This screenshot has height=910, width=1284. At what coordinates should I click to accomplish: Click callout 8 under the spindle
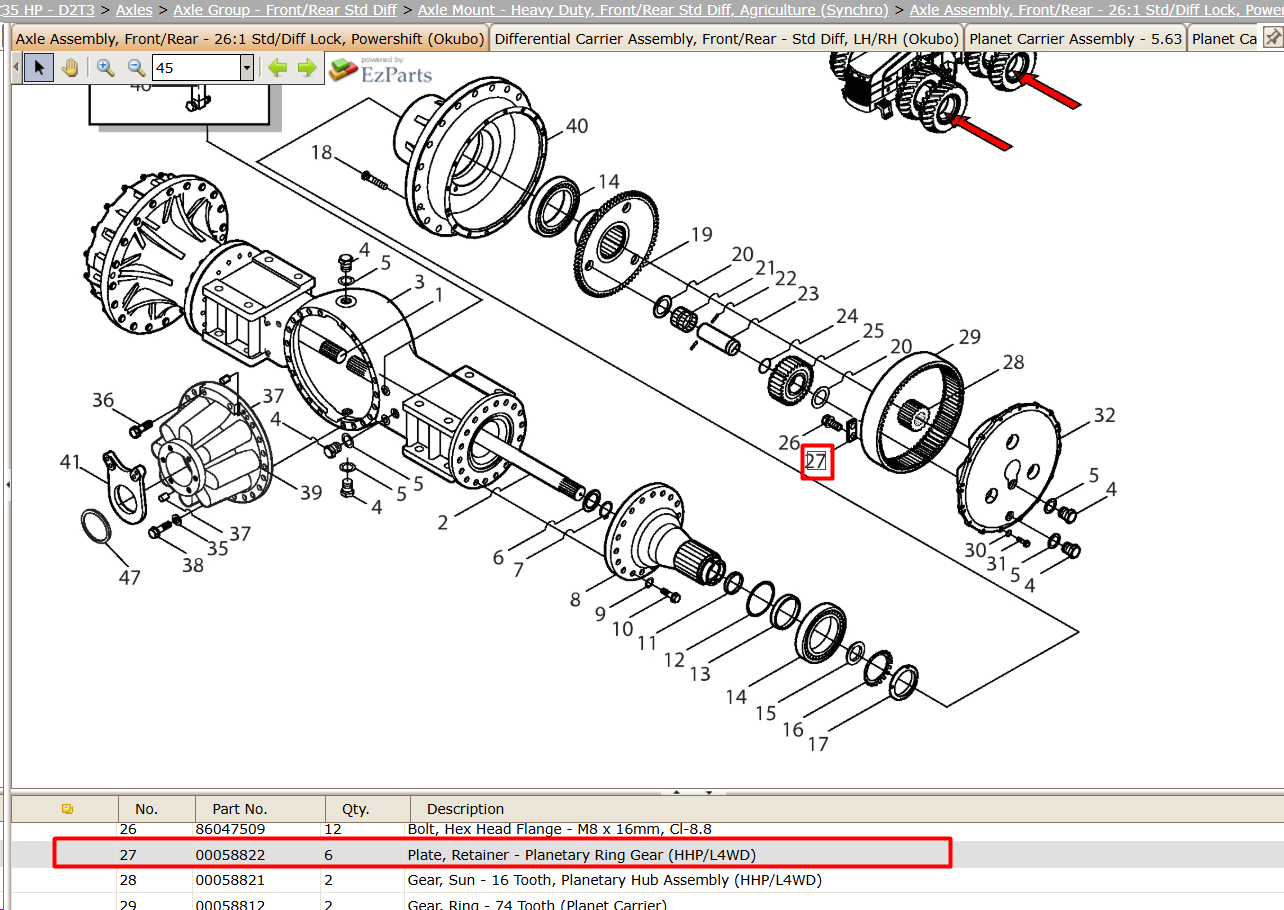point(575,600)
